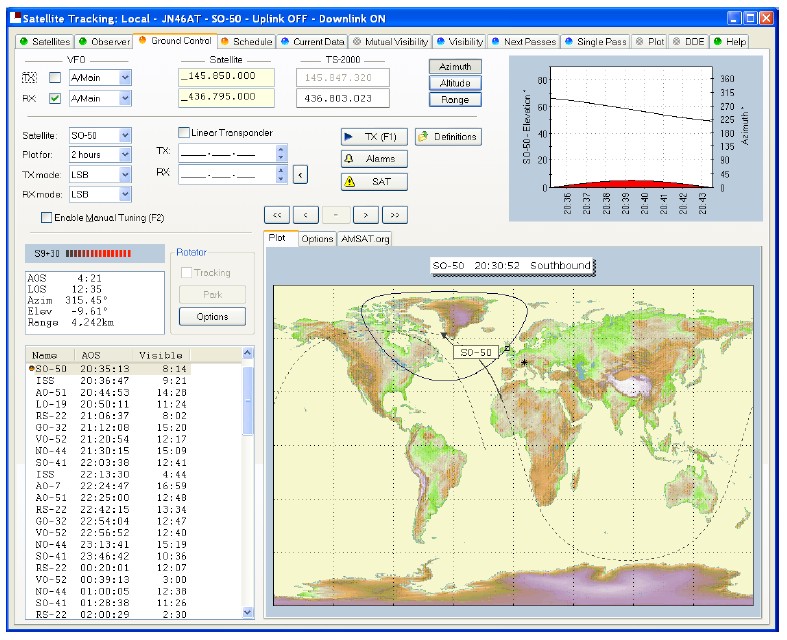
Task: Click the TX (F1) play arrow button
Action: 374,137
